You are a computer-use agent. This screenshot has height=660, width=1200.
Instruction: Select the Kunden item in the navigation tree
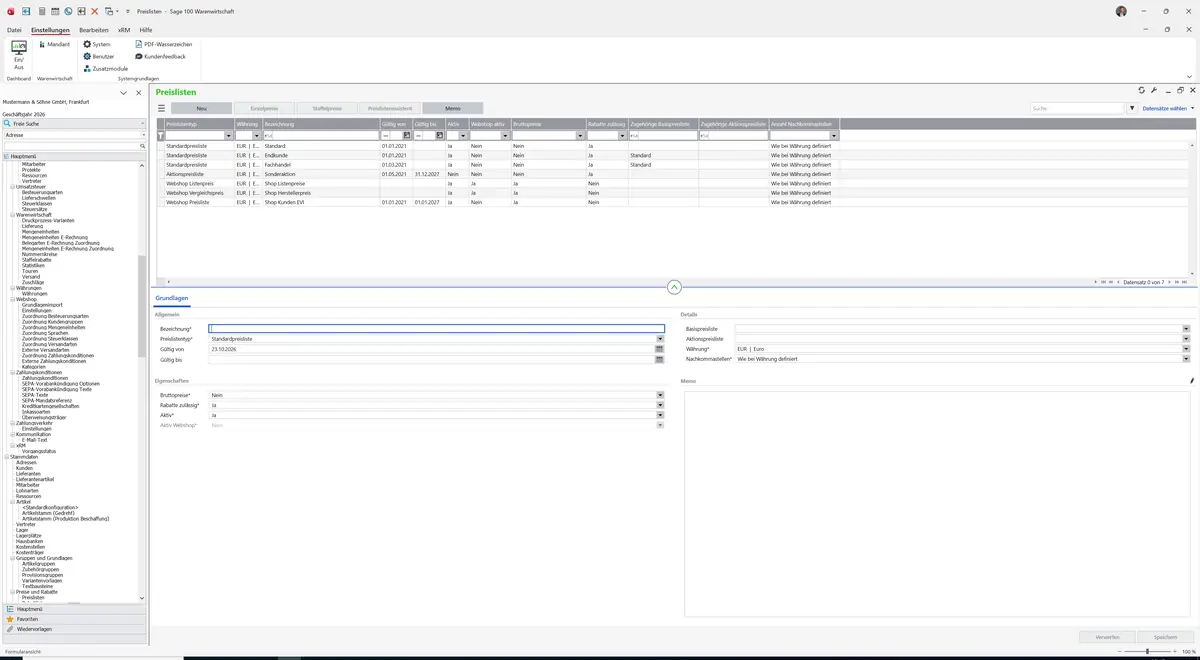(25, 468)
